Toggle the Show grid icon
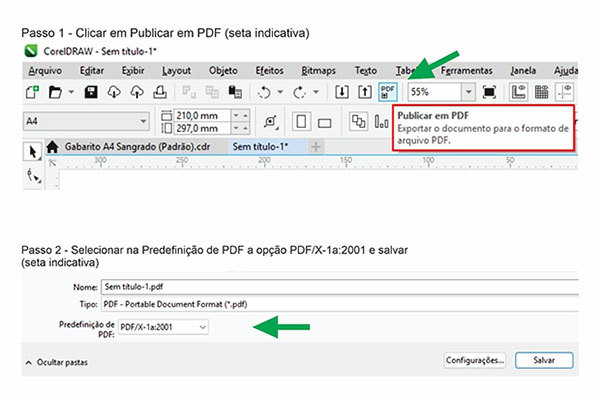 [541, 92]
